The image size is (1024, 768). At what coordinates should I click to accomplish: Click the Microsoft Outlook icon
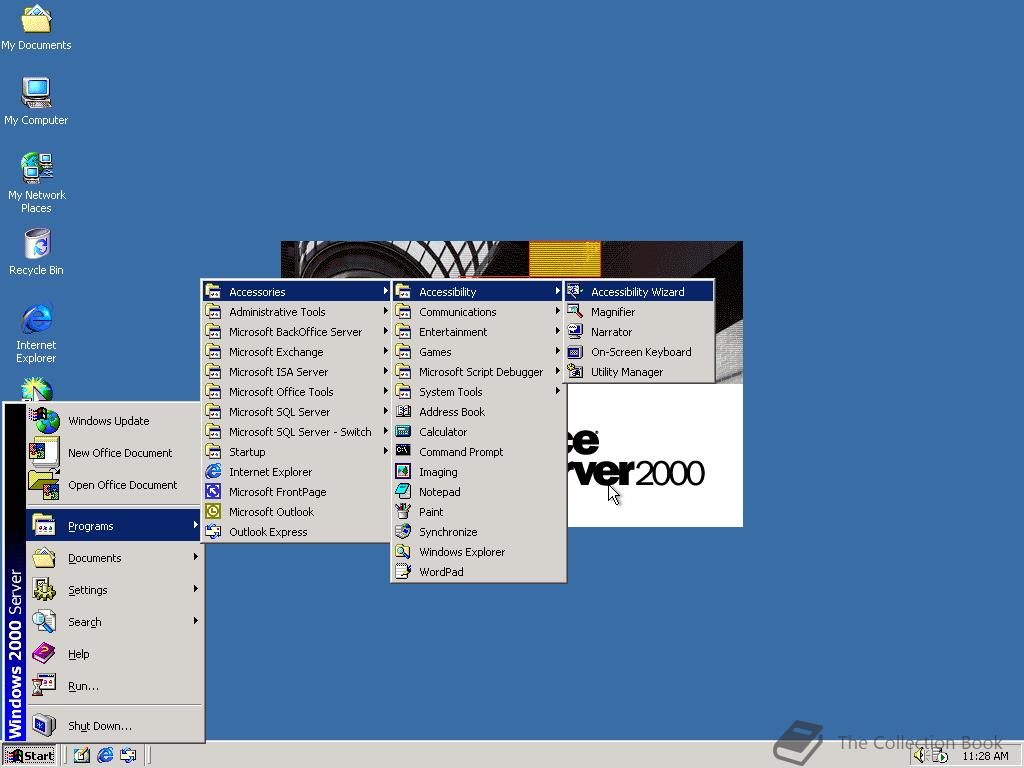pyautogui.click(x=213, y=511)
